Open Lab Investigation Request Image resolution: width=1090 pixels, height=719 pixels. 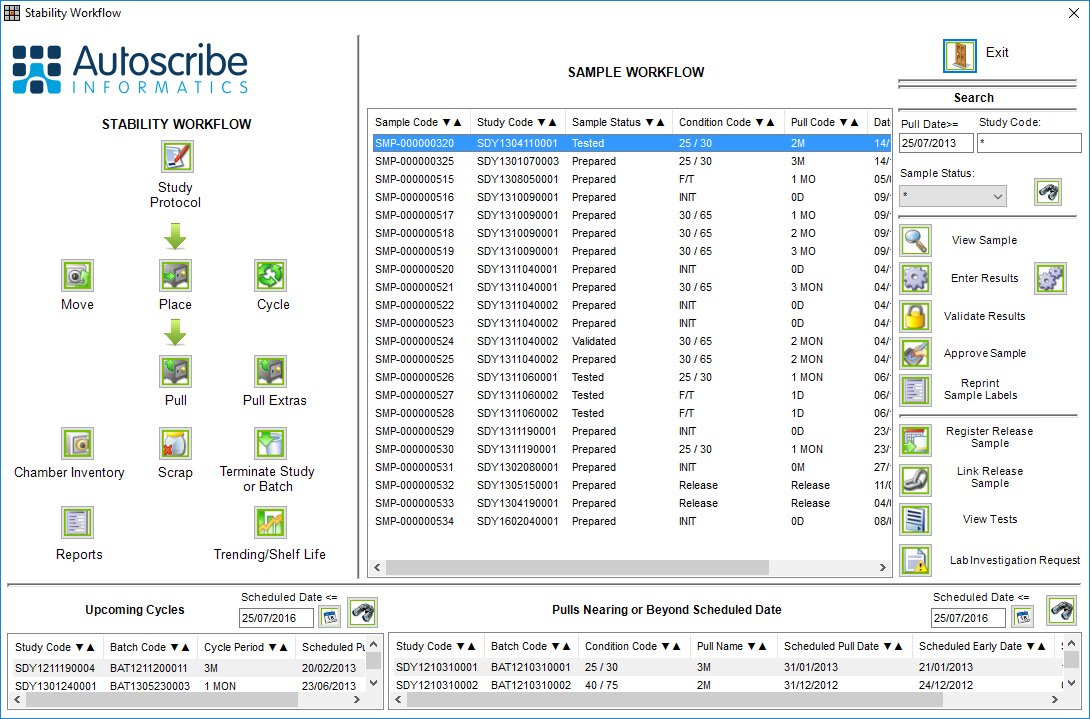point(915,560)
